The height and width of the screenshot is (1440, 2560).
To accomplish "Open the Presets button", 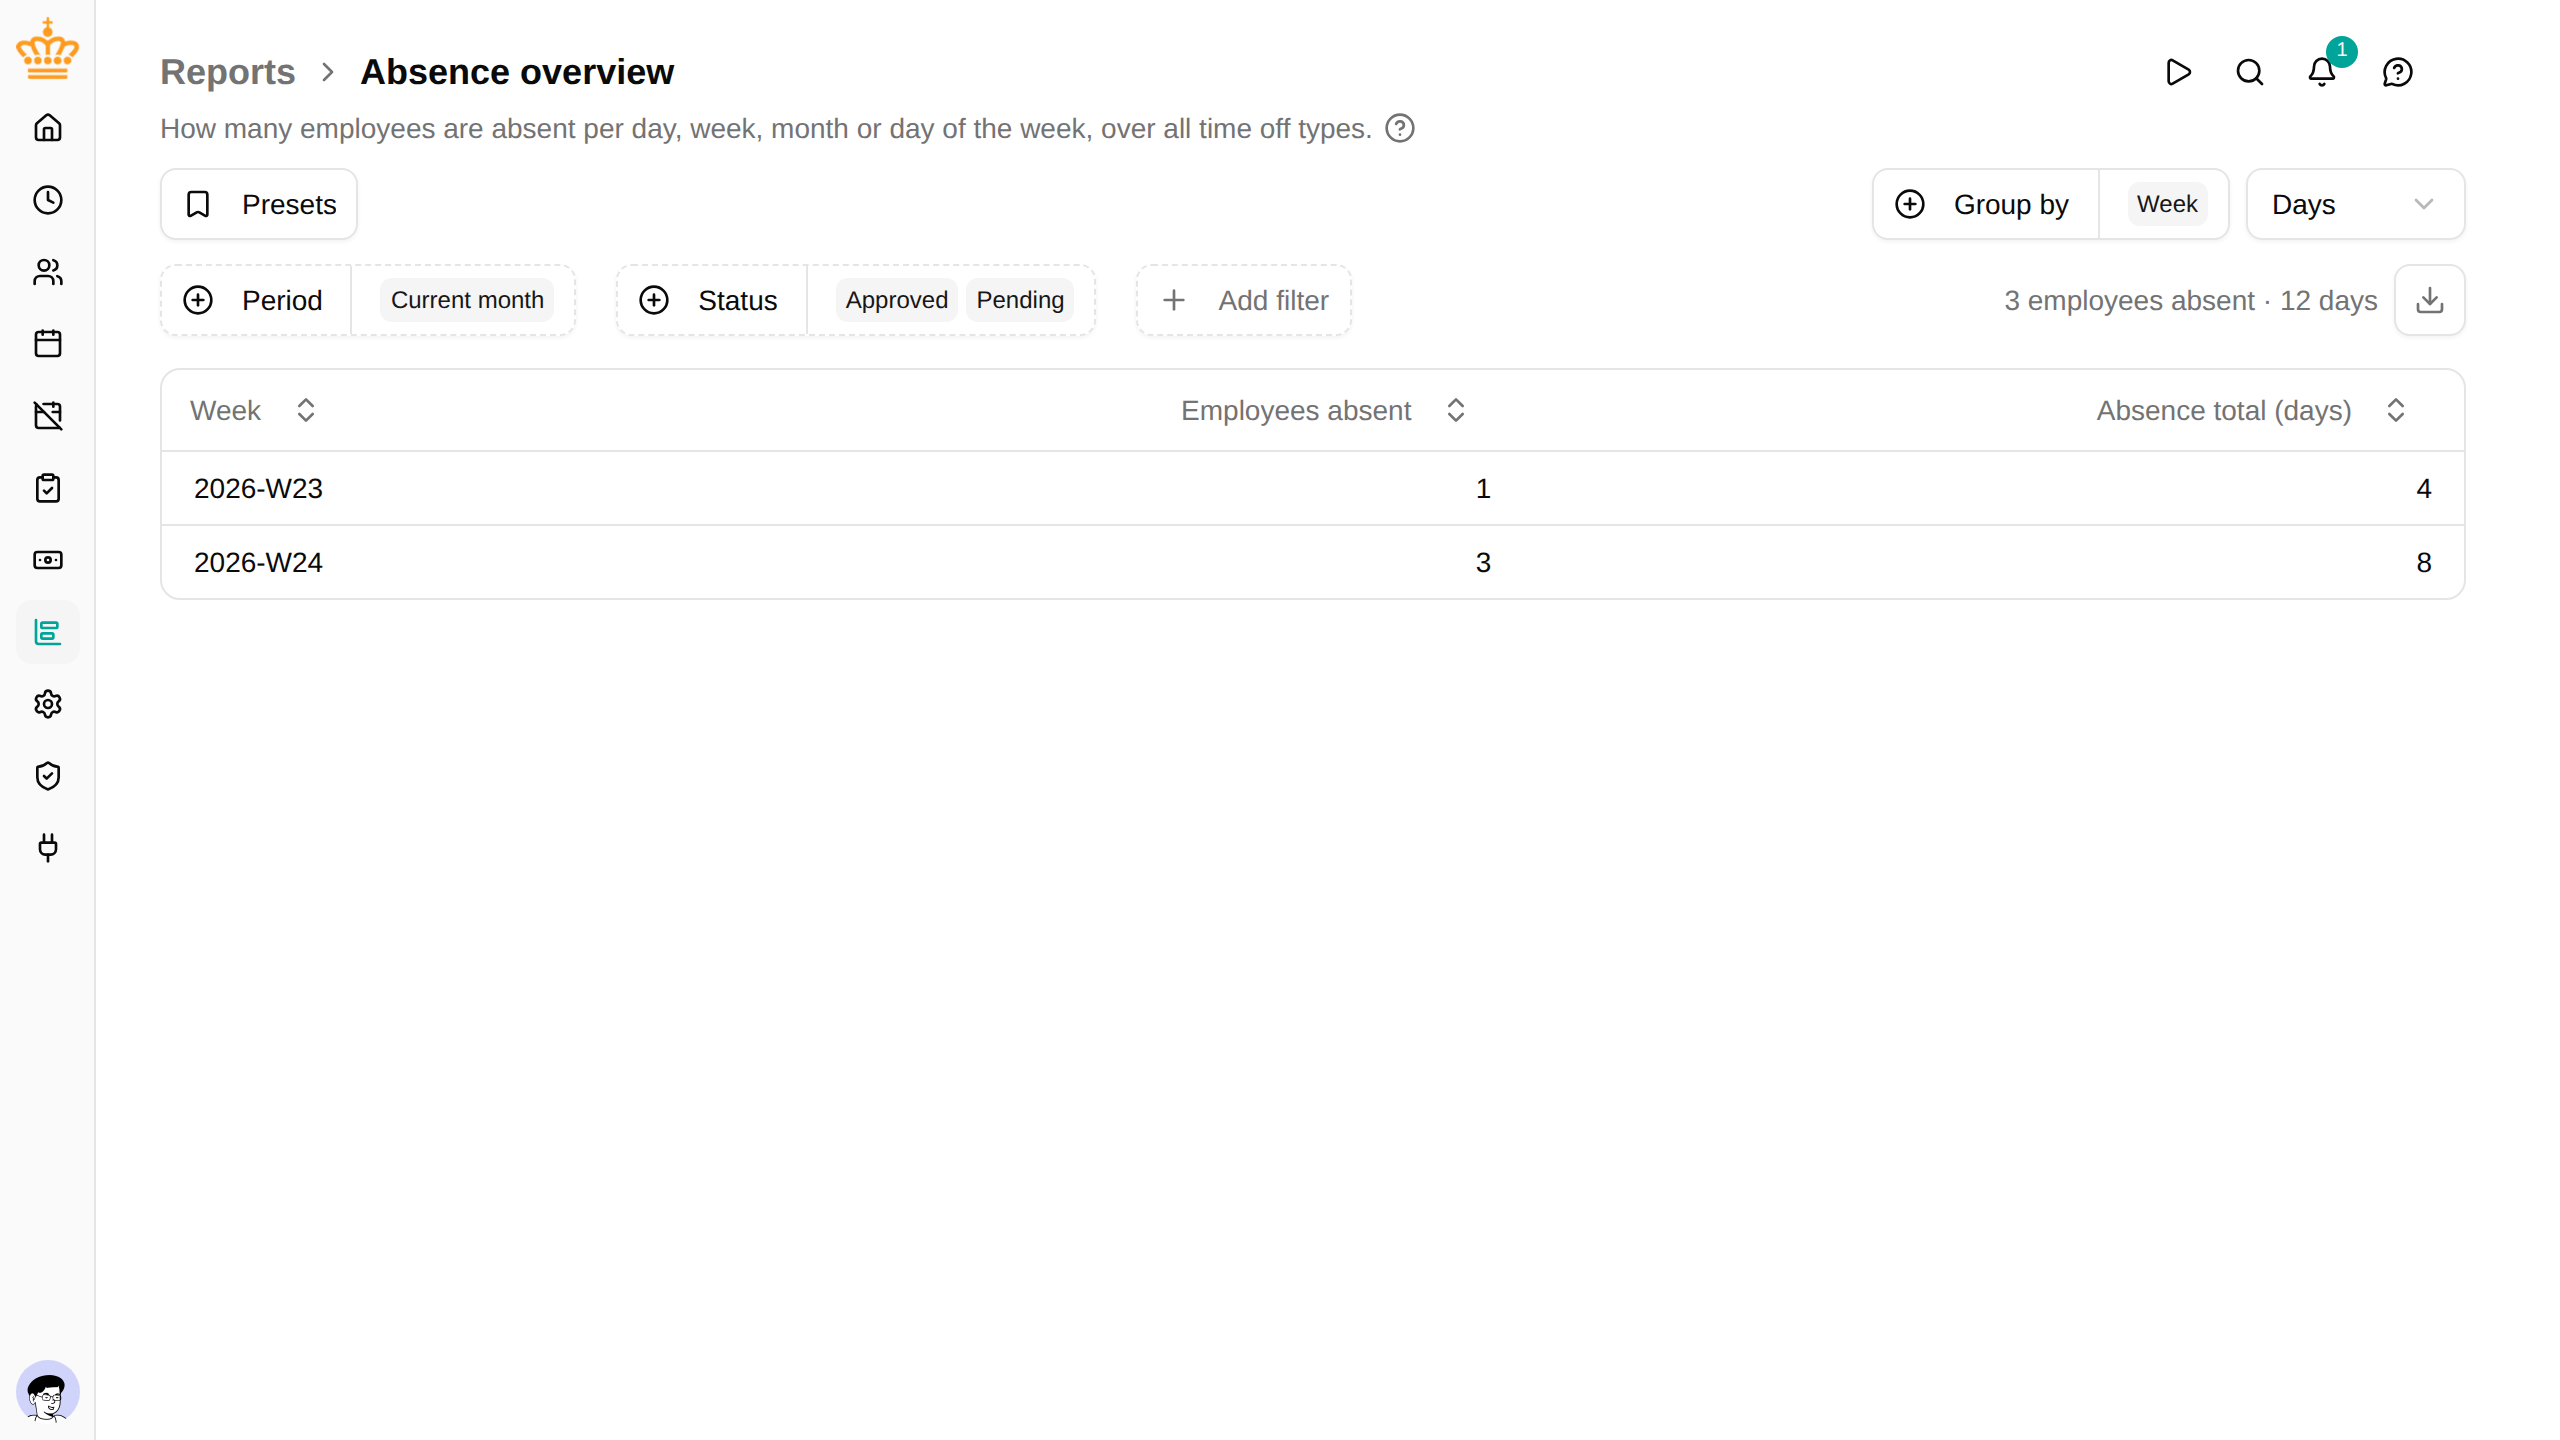I will (x=259, y=204).
